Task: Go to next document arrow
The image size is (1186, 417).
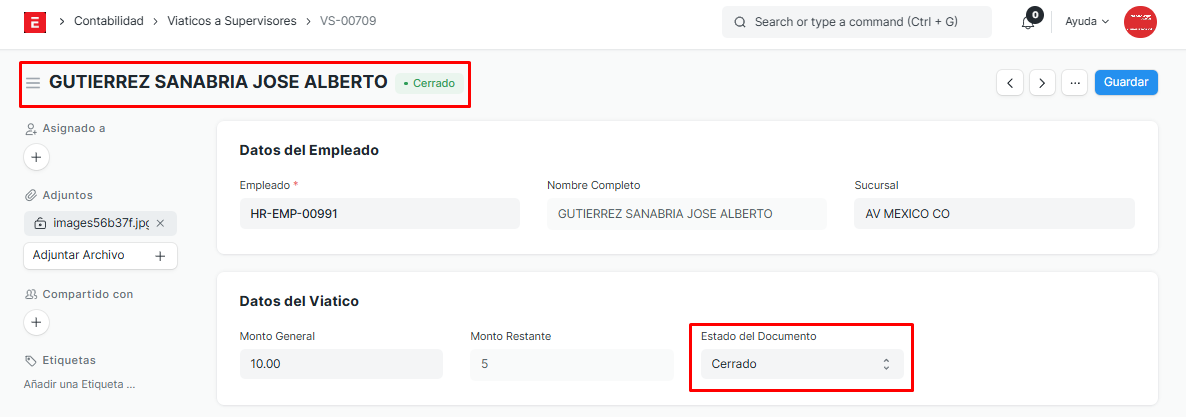Action: click(x=1043, y=83)
